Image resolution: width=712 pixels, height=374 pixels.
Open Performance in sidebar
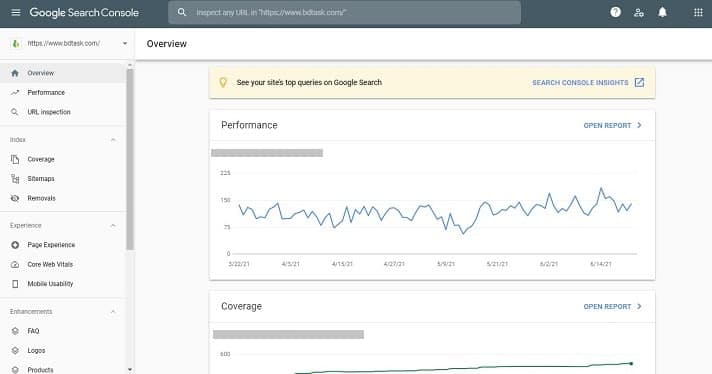pos(63,93)
